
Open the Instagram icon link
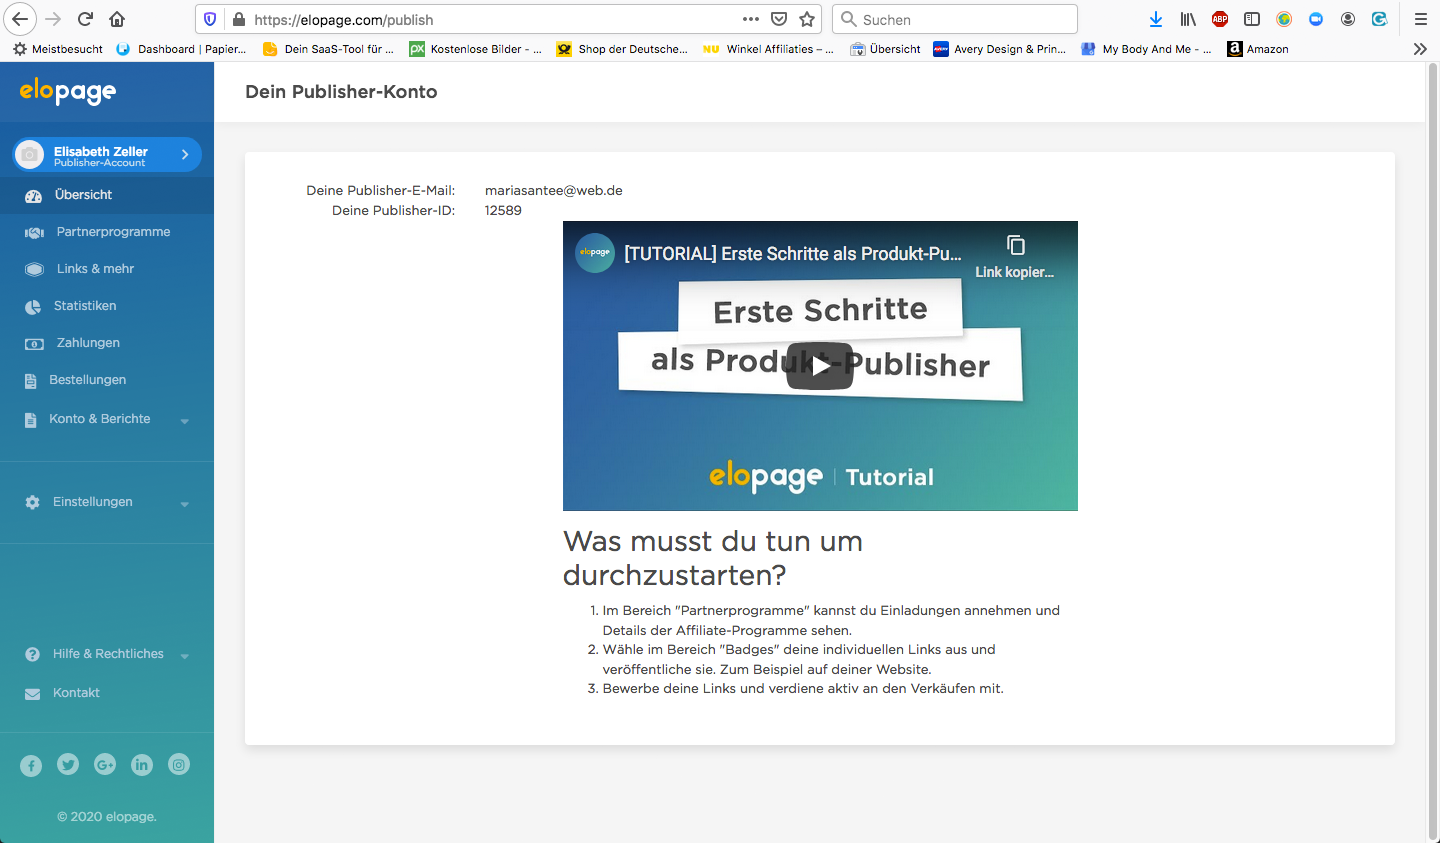(179, 765)
